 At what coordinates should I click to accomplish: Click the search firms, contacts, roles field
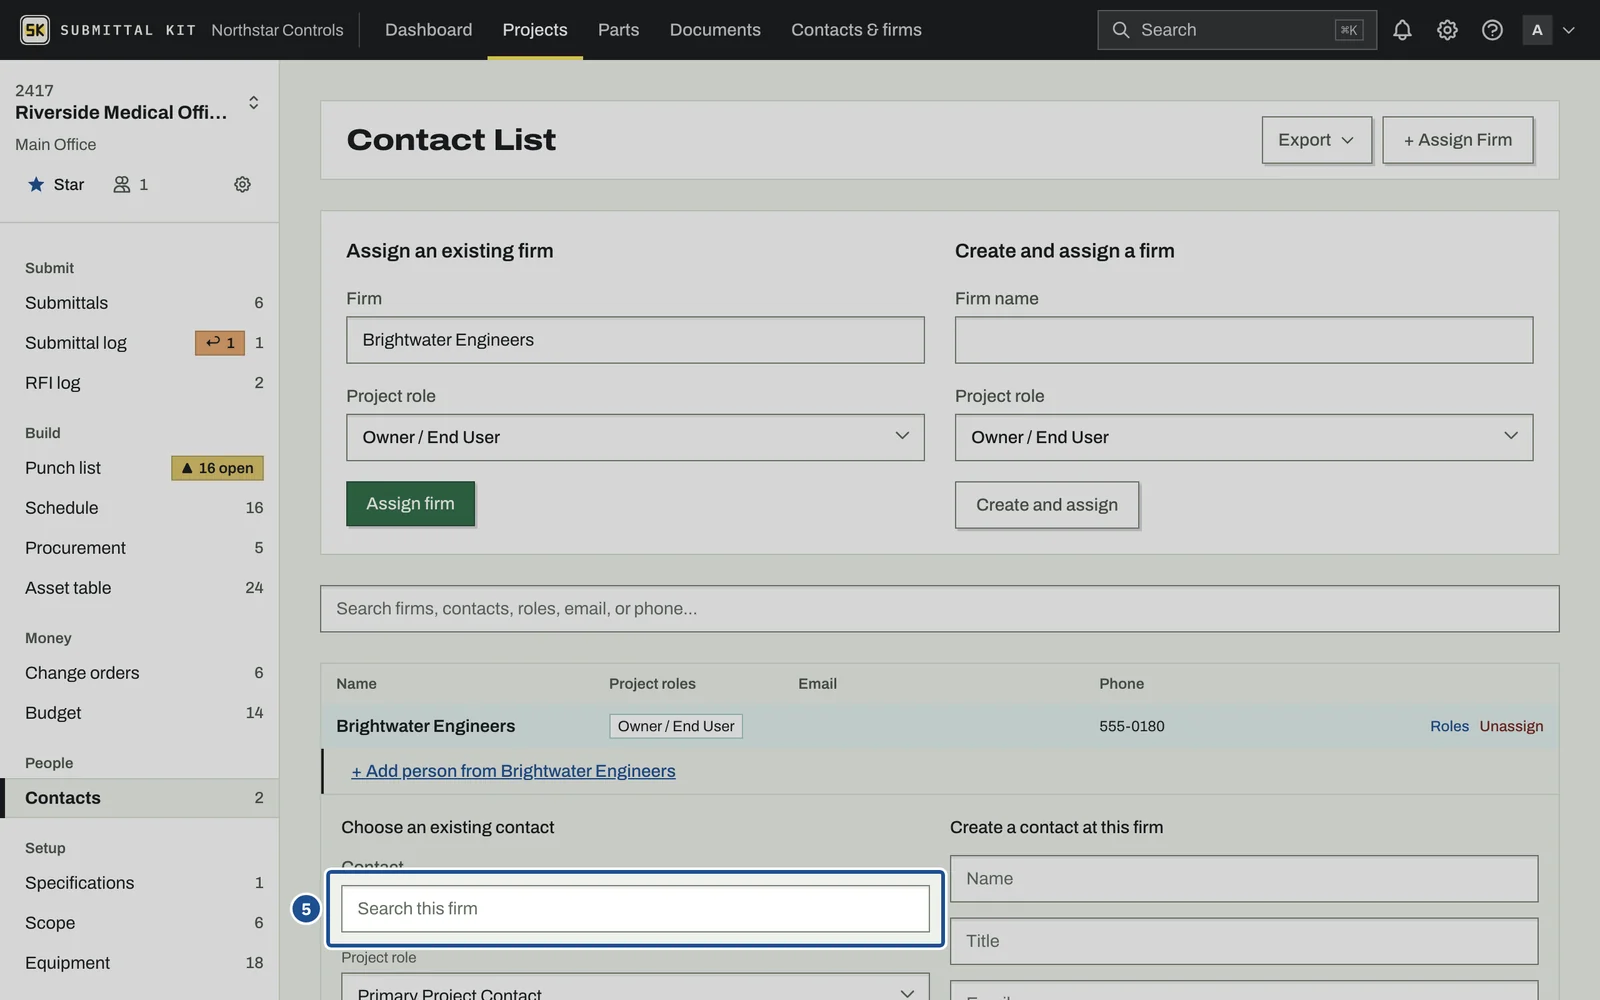point(939,608)
